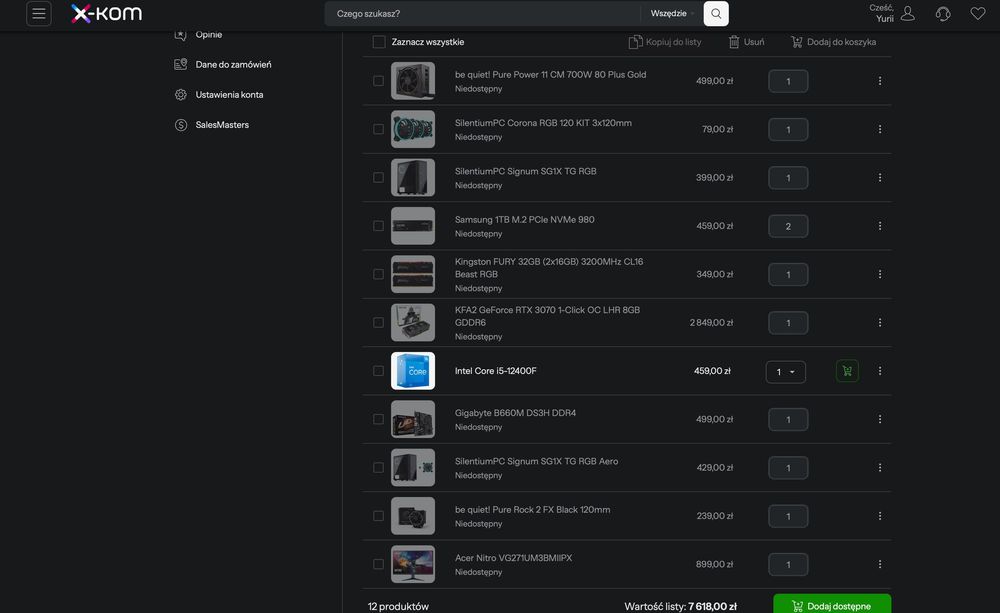Open options menu for KFA2 GeForce RTX 3070
1000x613 pixels.
[x=880, y=323]
